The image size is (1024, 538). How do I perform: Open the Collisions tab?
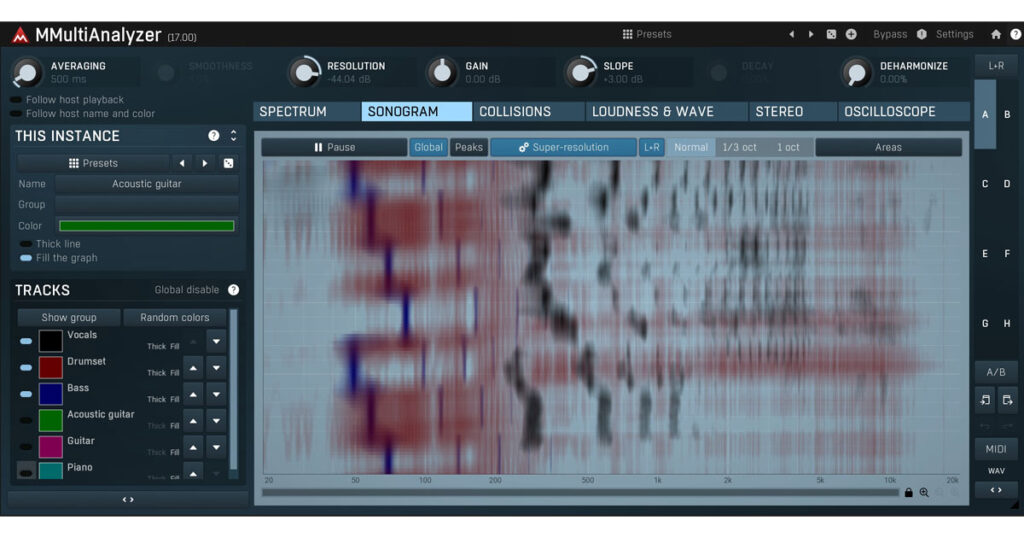point(528,112)
